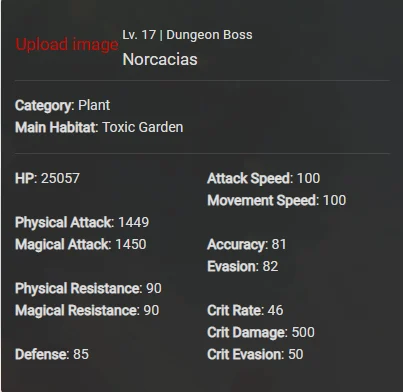The width and height of the screenshot is (403, 392).
Task: Click the Movement Speed stat
Action: coord(277,200)
